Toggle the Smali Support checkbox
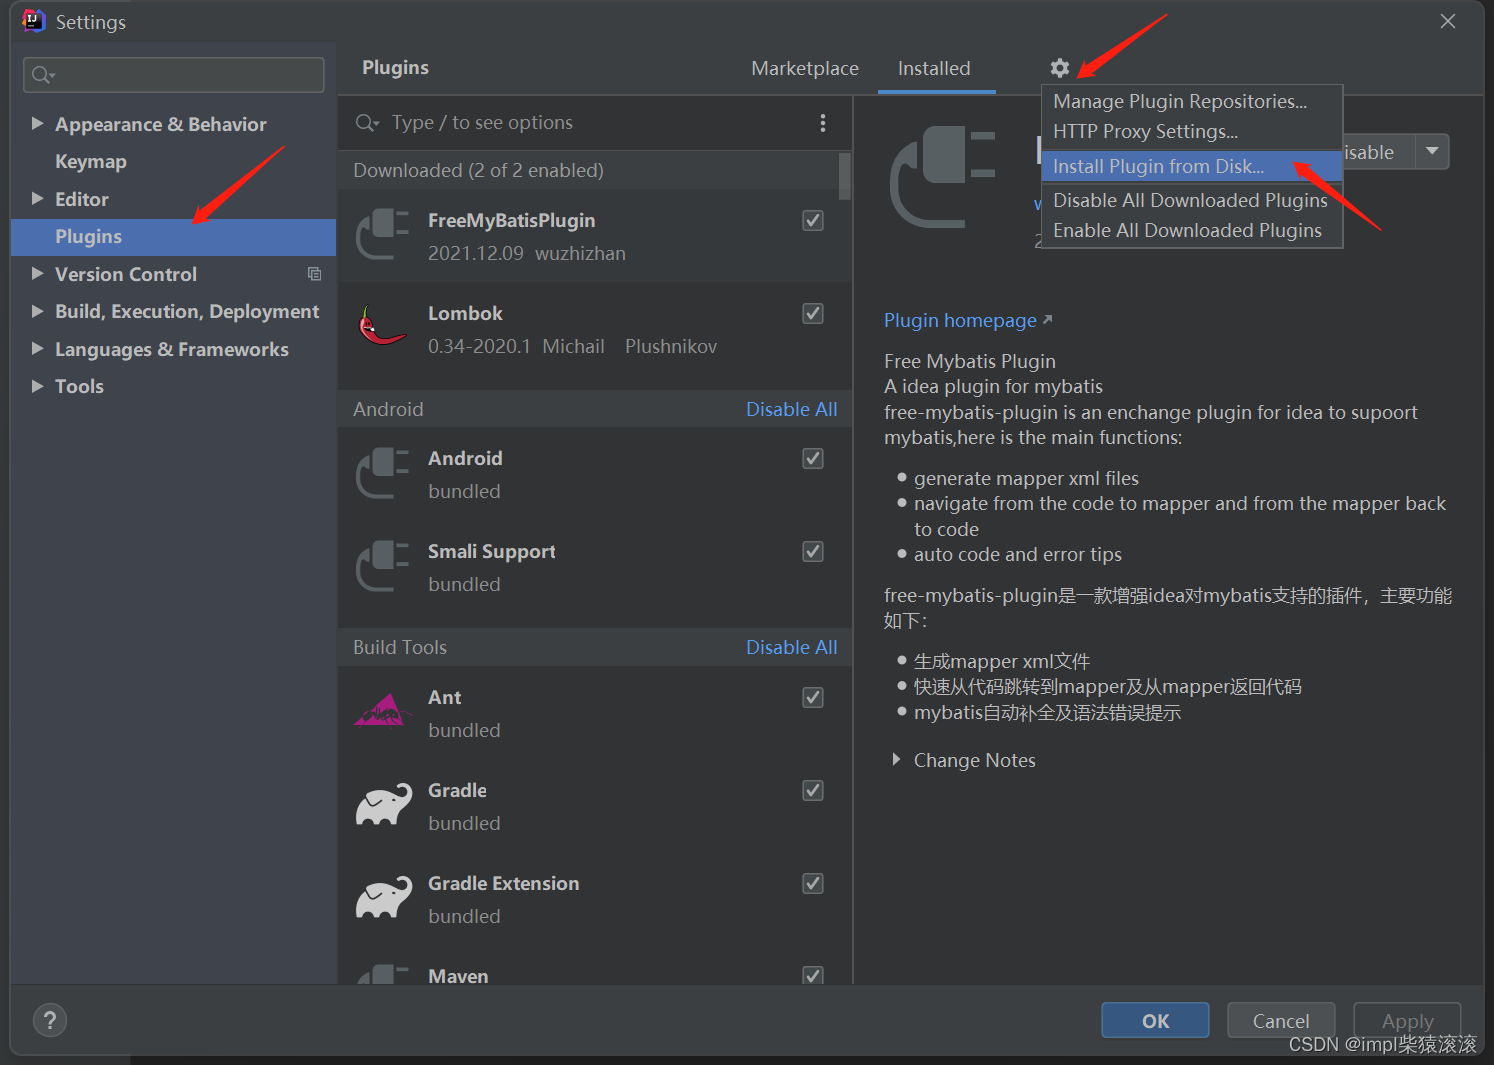This screenshot has width=1494, height=1065. point(813,552)
